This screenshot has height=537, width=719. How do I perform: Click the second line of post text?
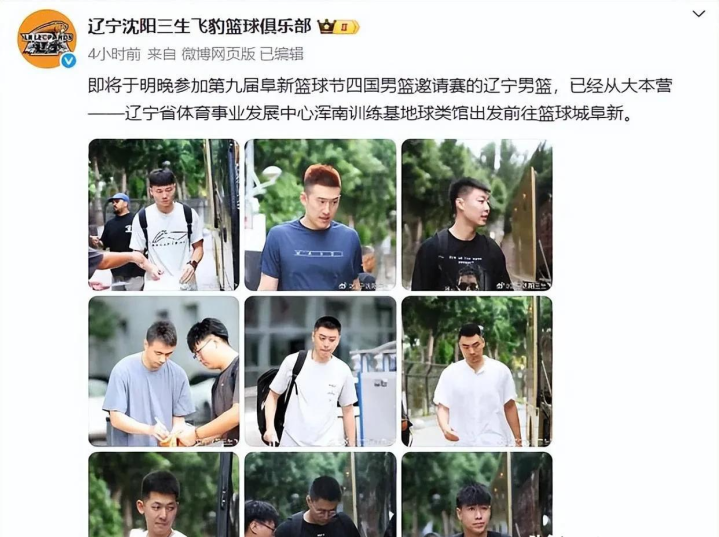click(360, 113)
